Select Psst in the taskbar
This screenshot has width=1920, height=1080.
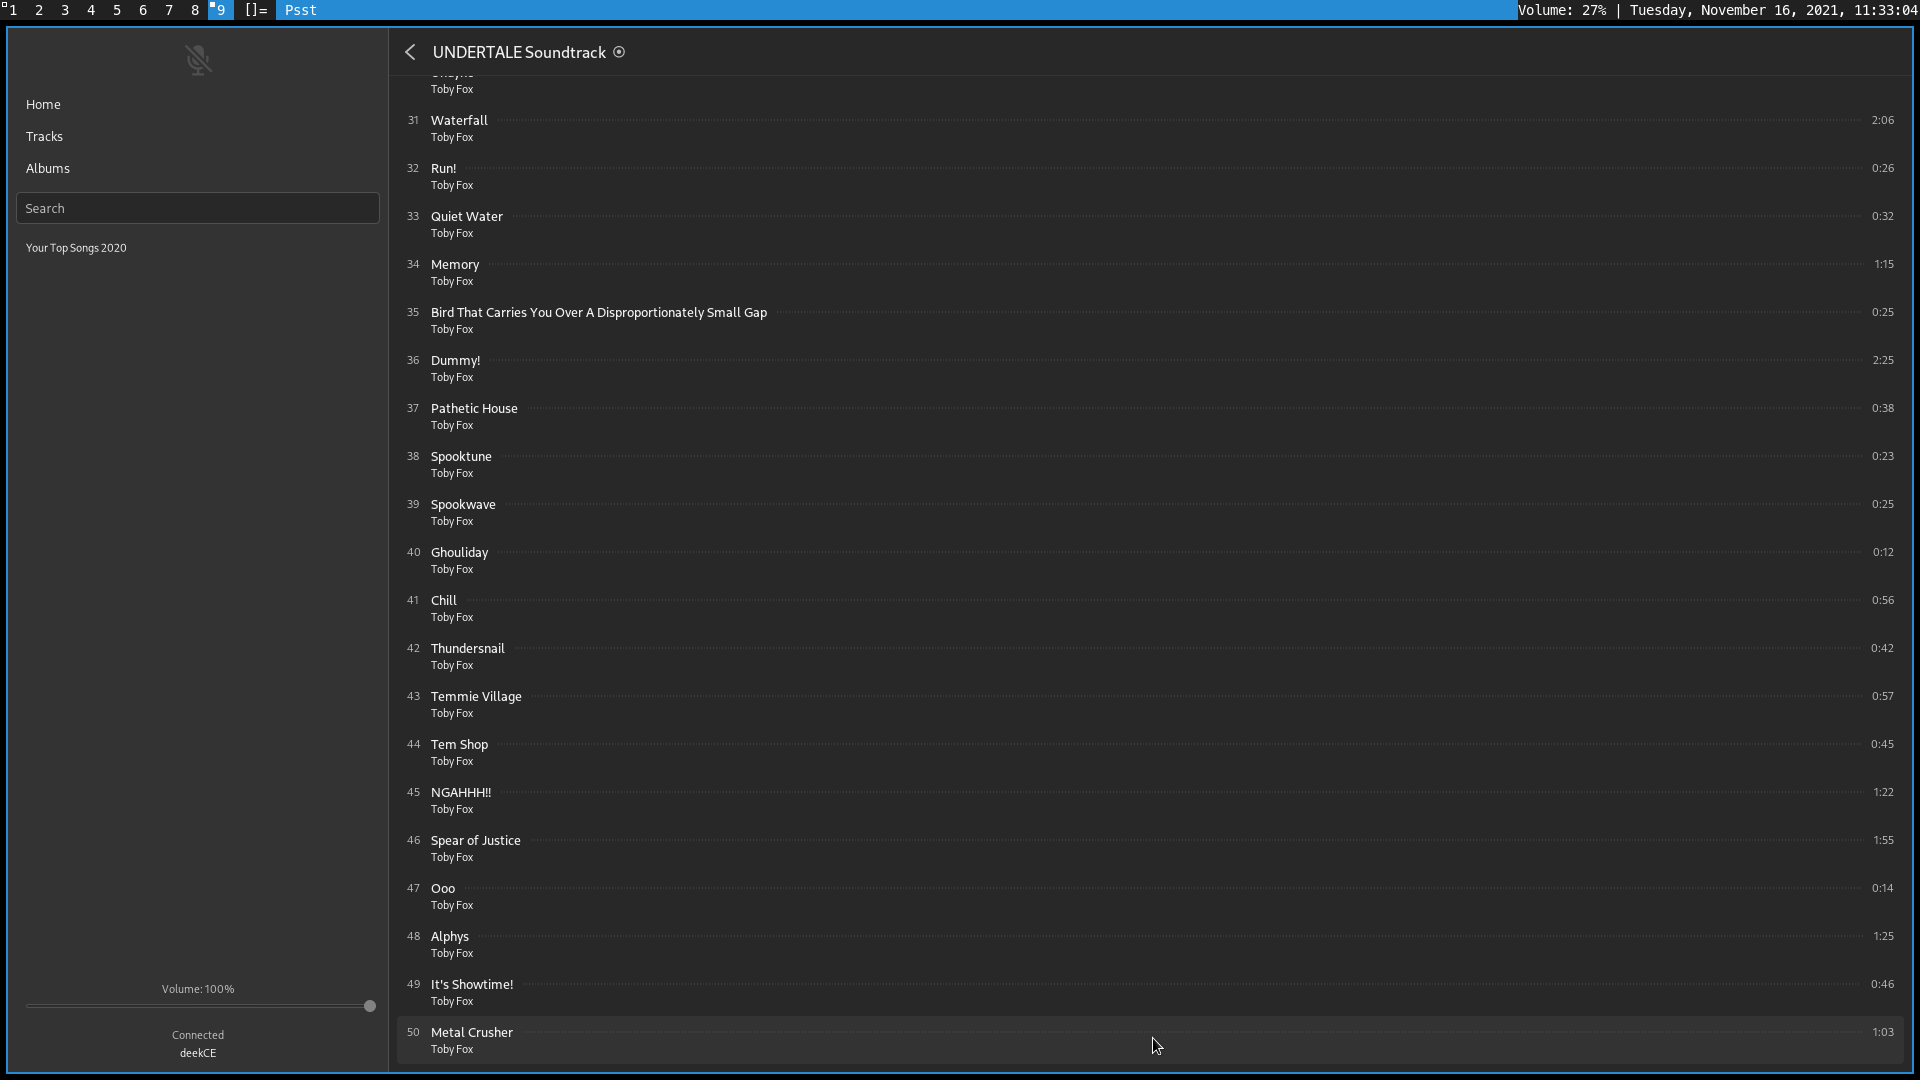pyautogui.click(x=300, y=10)
